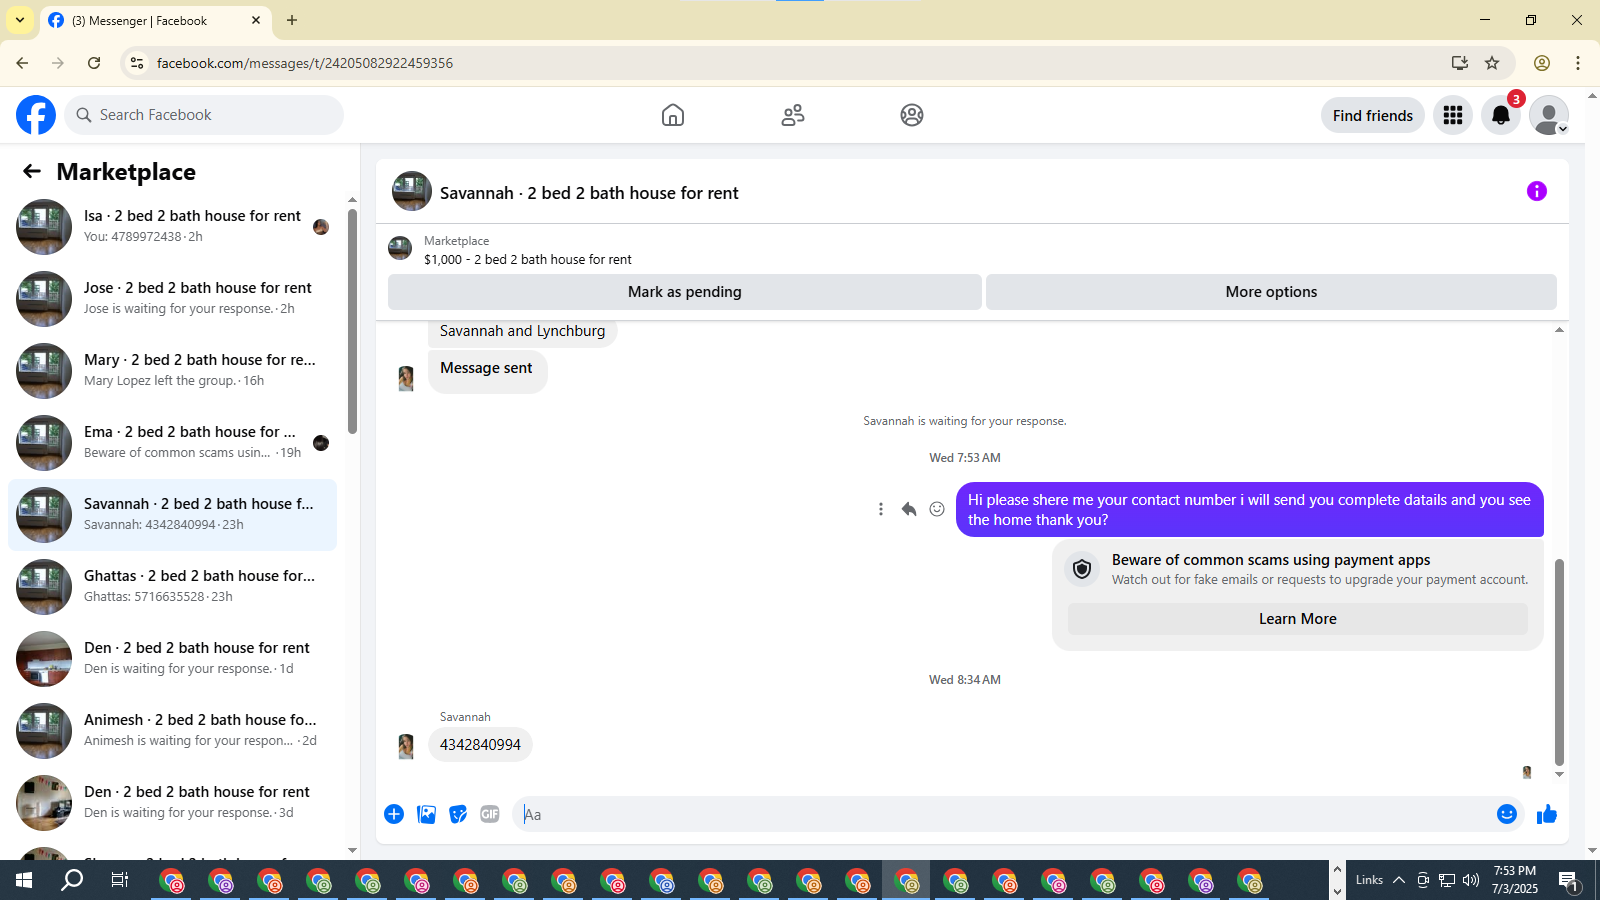Open the account profile menu

click(x=1549, y=115)
